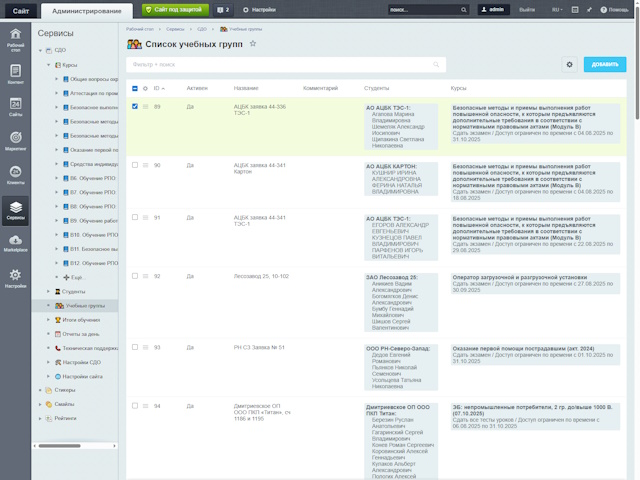Click the Выйти logout link
640x480 pixels.
click(x=527, y=10)
